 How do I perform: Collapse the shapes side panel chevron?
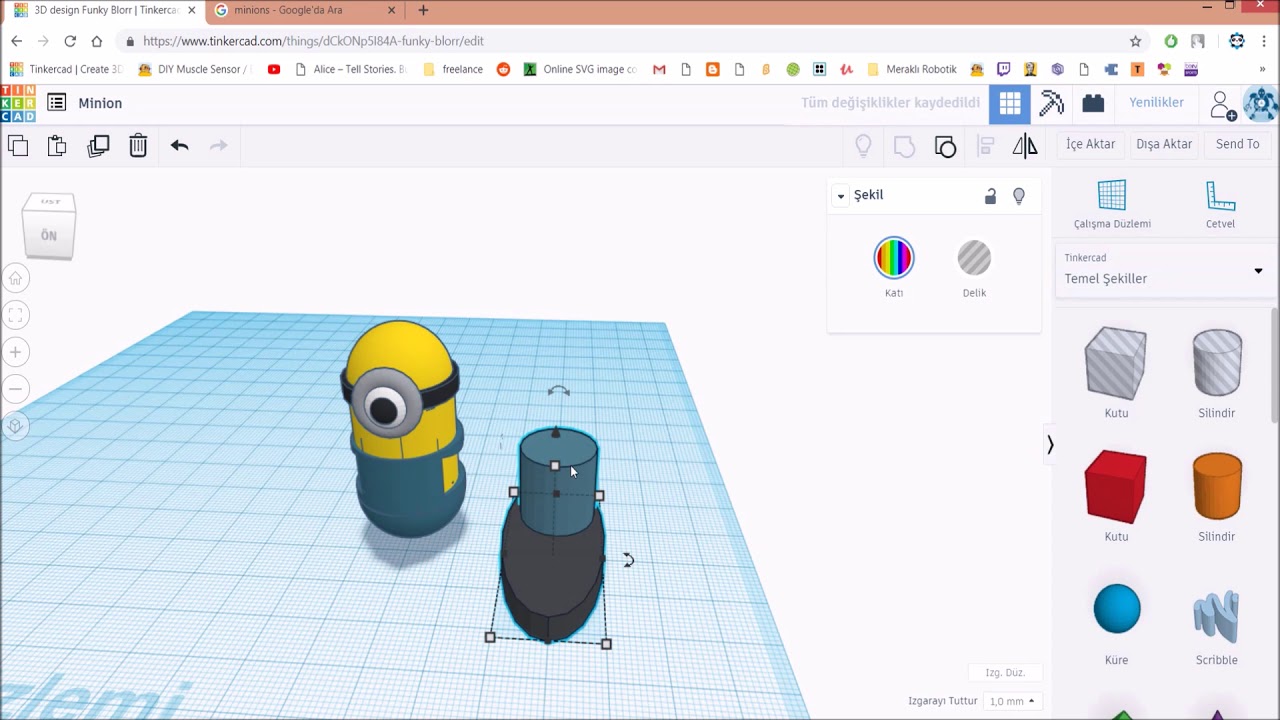click(1050, 445)
